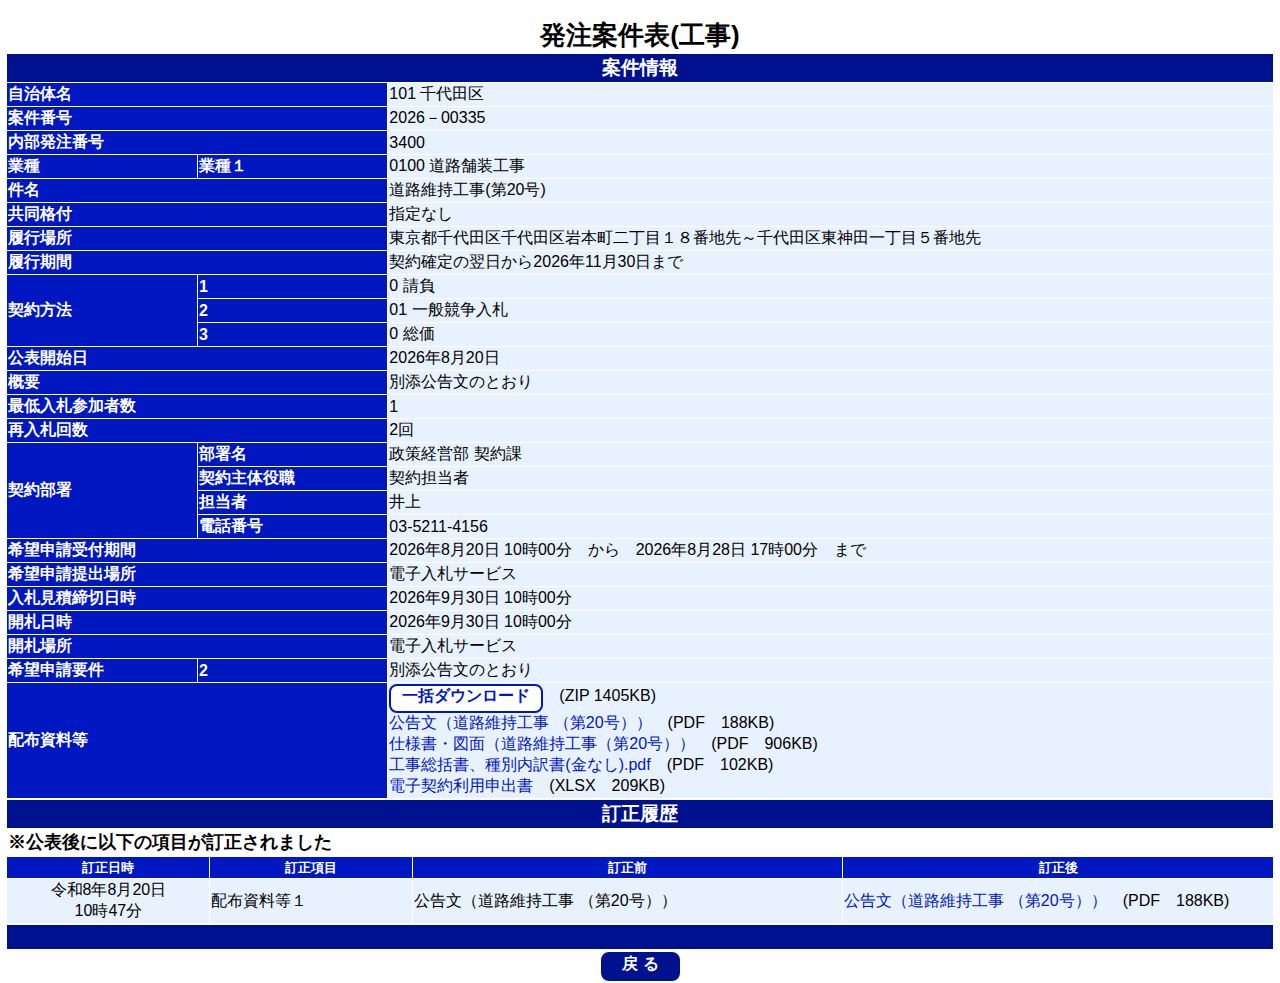Image resolution: width=1280 pixels, height=983 pixels.
Task: Click the 訂正日時 cell 令和8年8月20日 10時47分
Action: 108,900
